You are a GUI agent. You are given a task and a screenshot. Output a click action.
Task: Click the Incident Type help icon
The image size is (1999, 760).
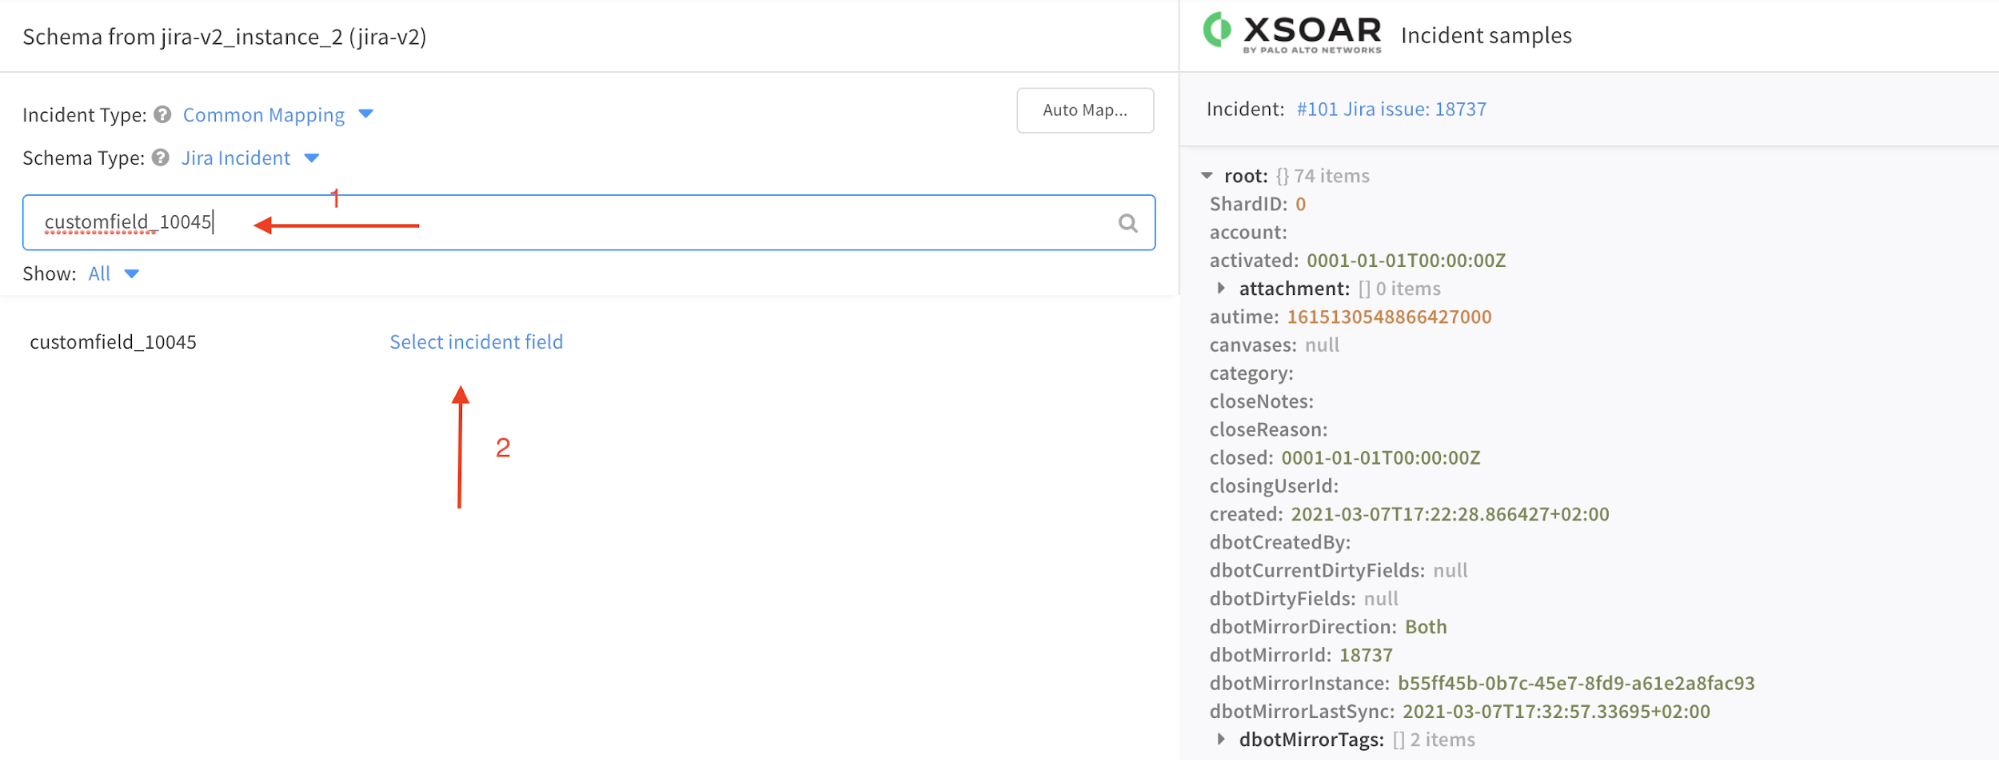162,115
